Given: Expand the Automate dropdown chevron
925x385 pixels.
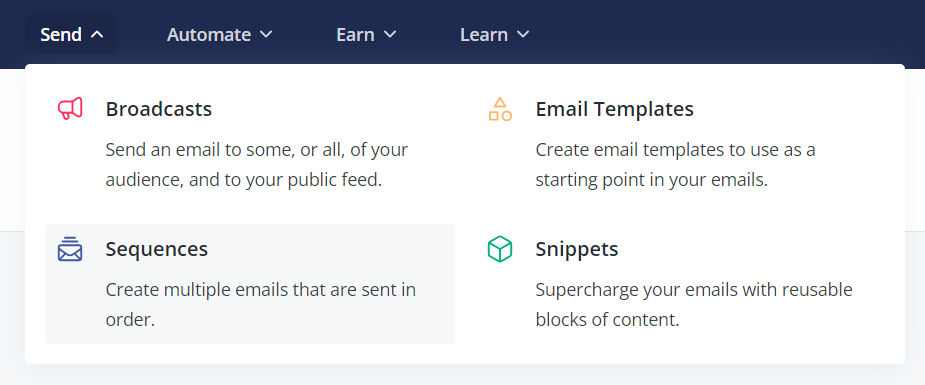Looking at the screenshot, I should [266, 35].
